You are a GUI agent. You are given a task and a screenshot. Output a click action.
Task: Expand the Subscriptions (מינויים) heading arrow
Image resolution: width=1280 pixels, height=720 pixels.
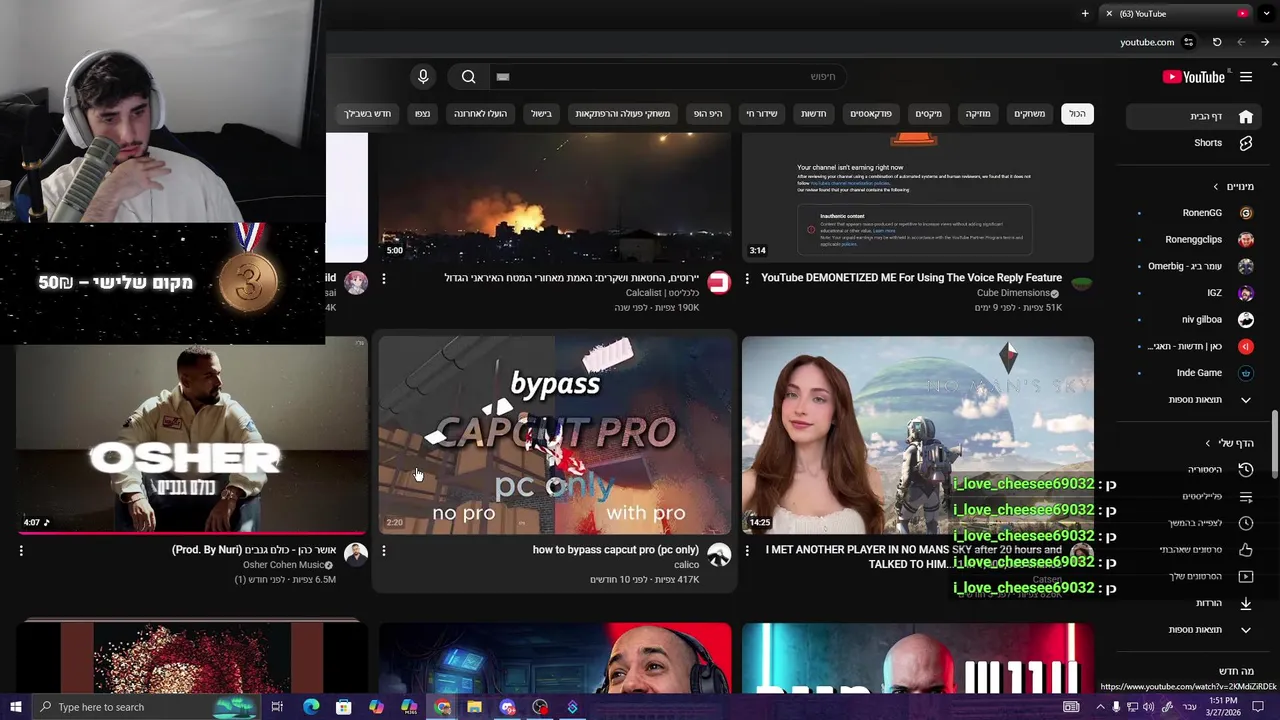(x=1216, y=187)
